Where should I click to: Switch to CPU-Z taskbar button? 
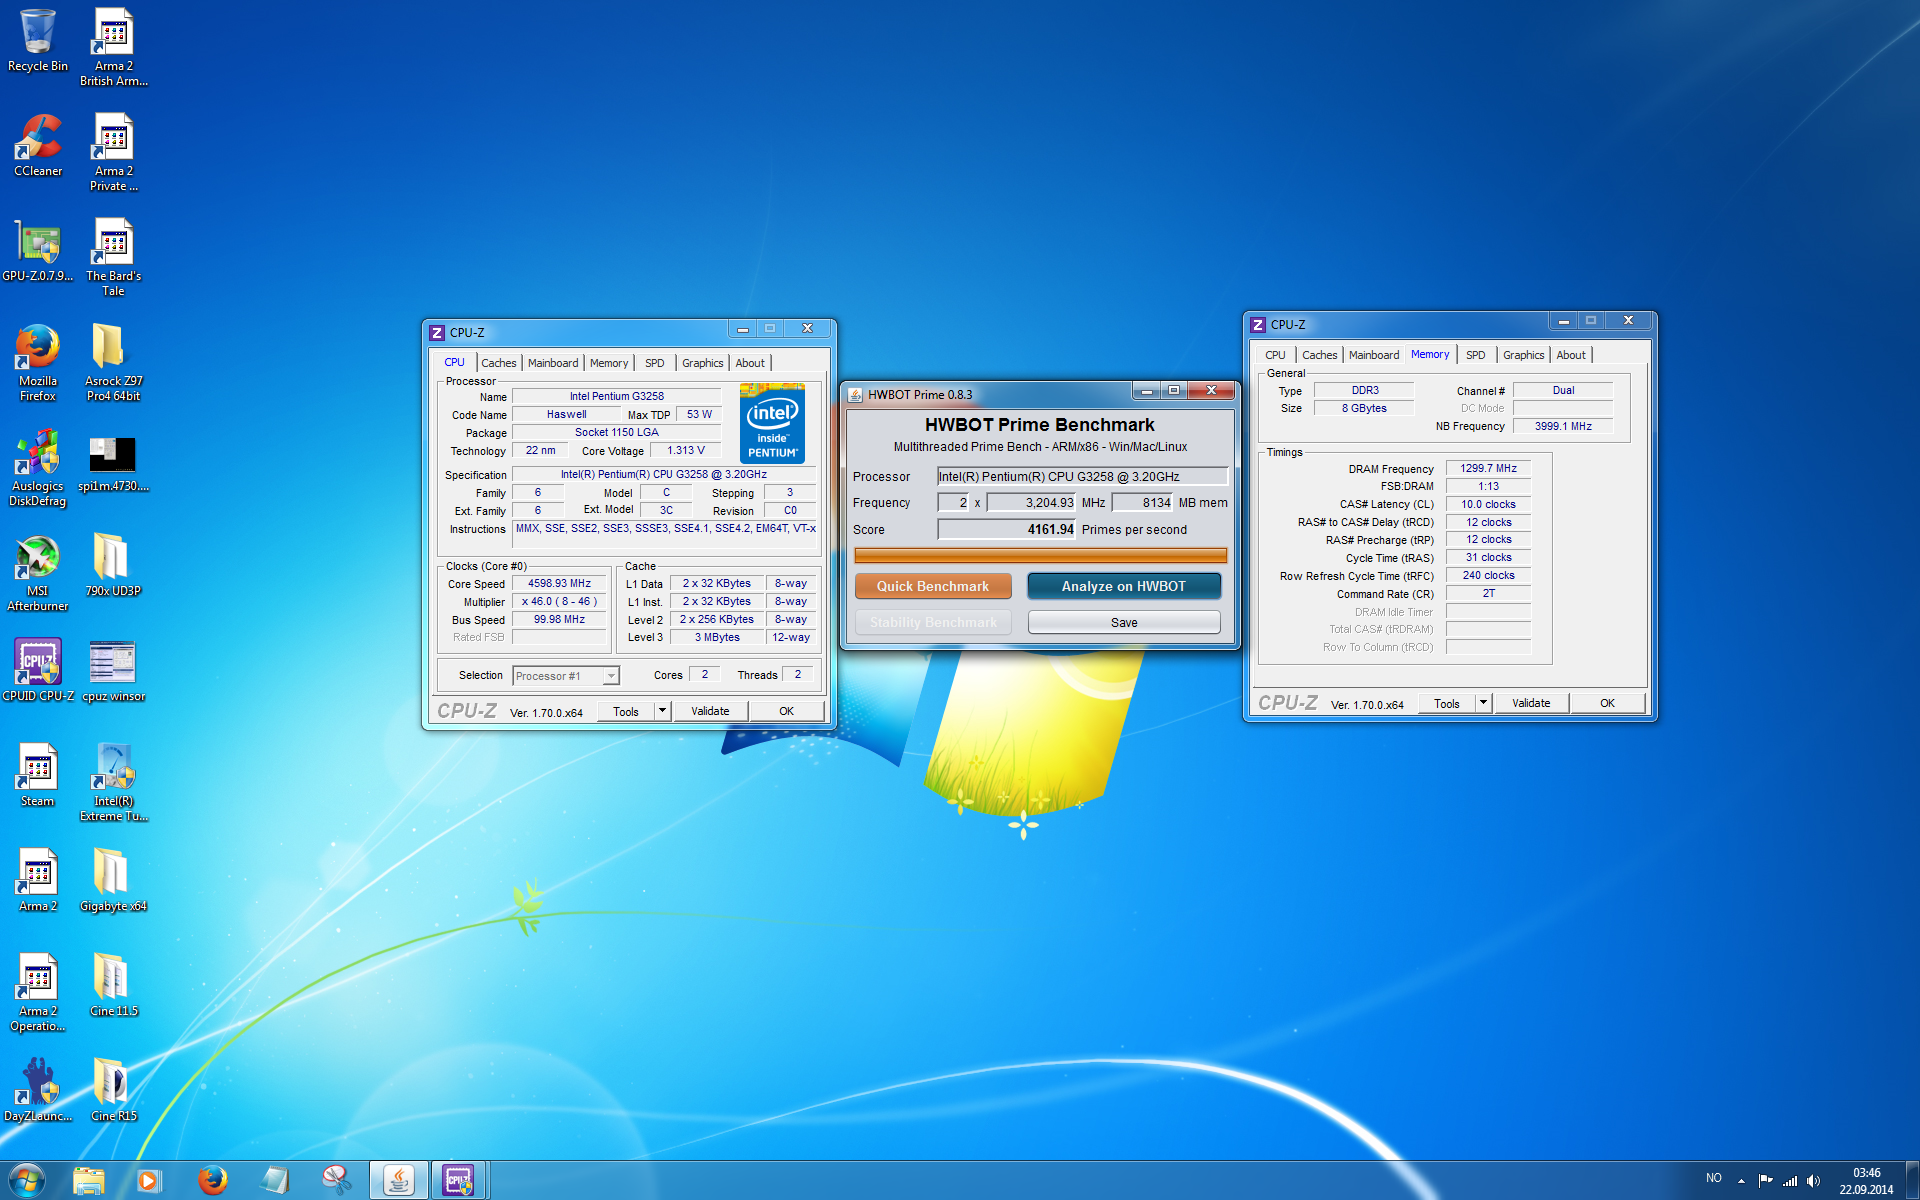pos(458,1180)
